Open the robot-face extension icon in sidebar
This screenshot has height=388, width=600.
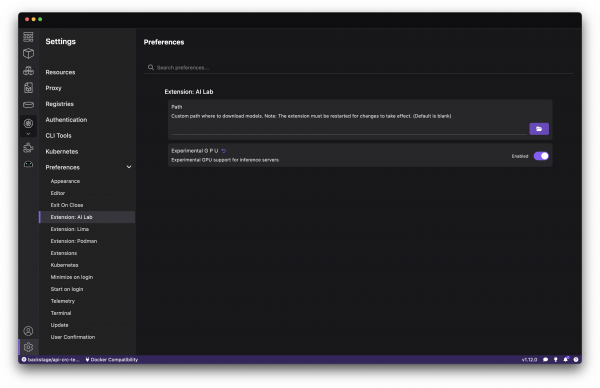pyautogui.click(x=28, y=165)
